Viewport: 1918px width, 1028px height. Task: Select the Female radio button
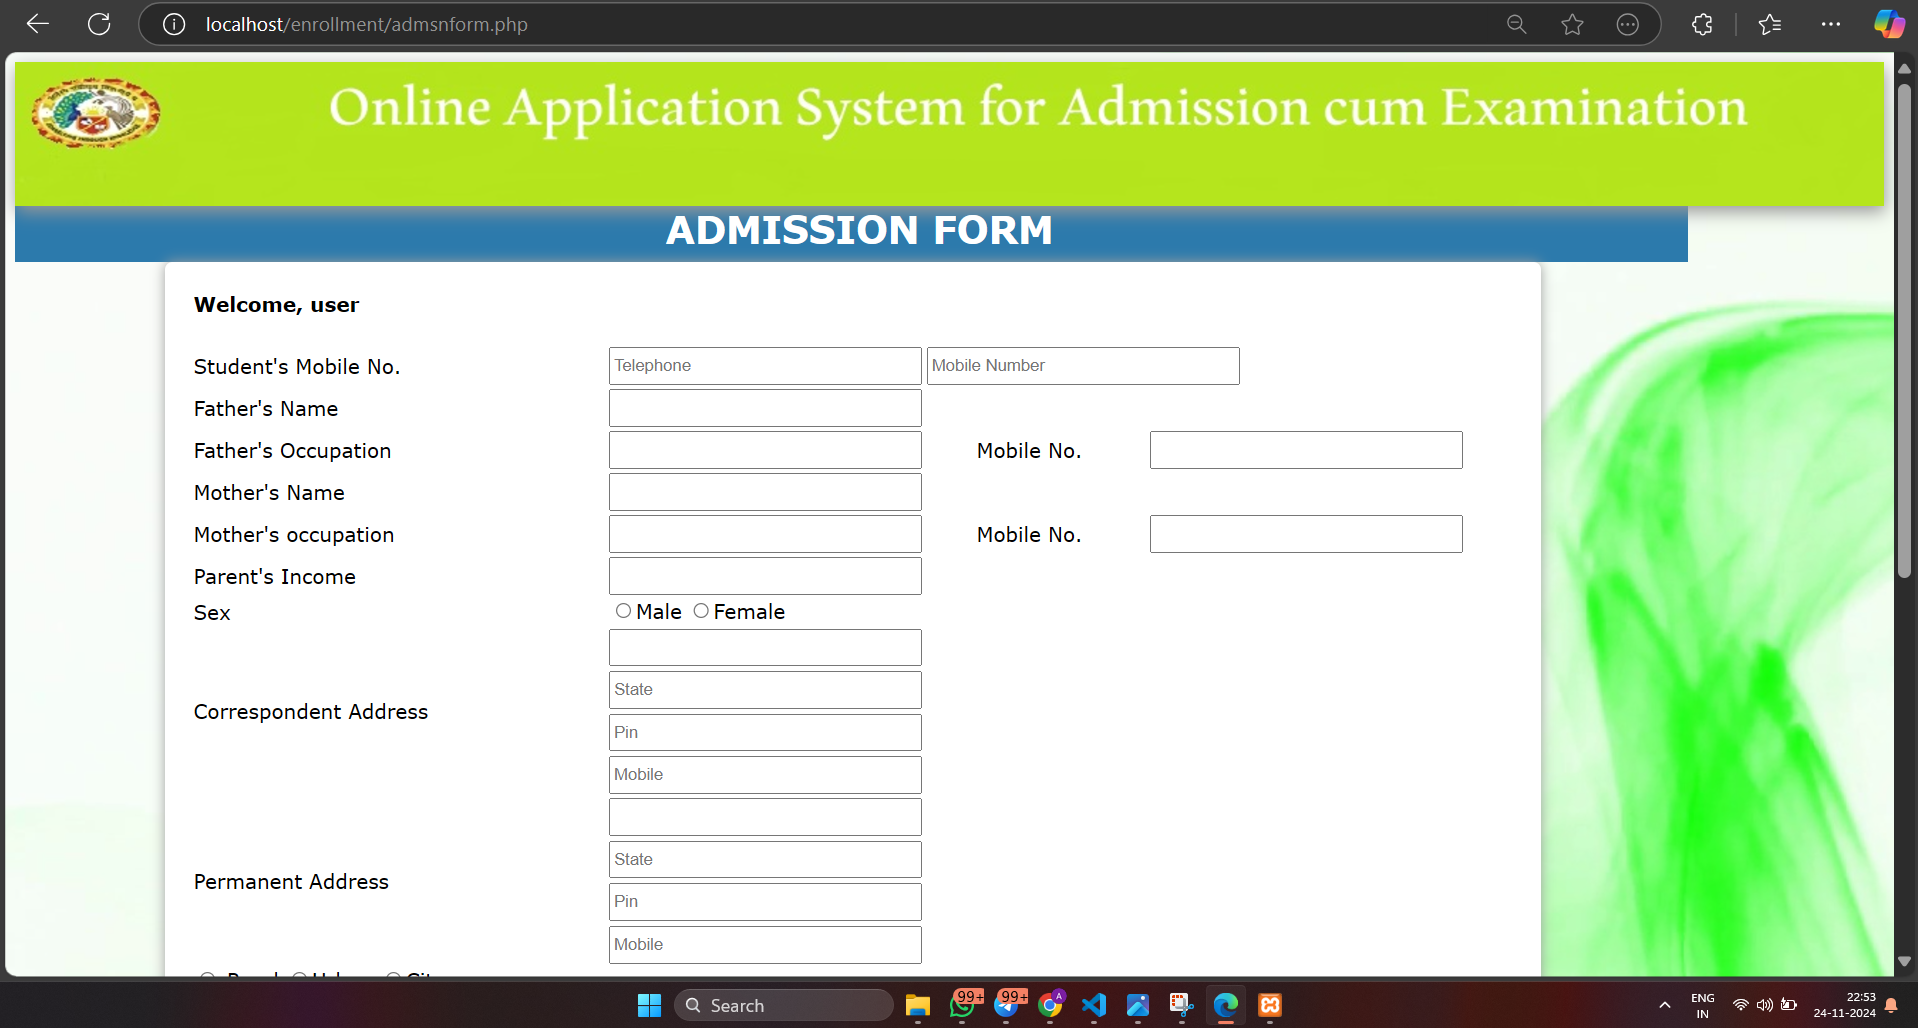click(x=700, y=610)
